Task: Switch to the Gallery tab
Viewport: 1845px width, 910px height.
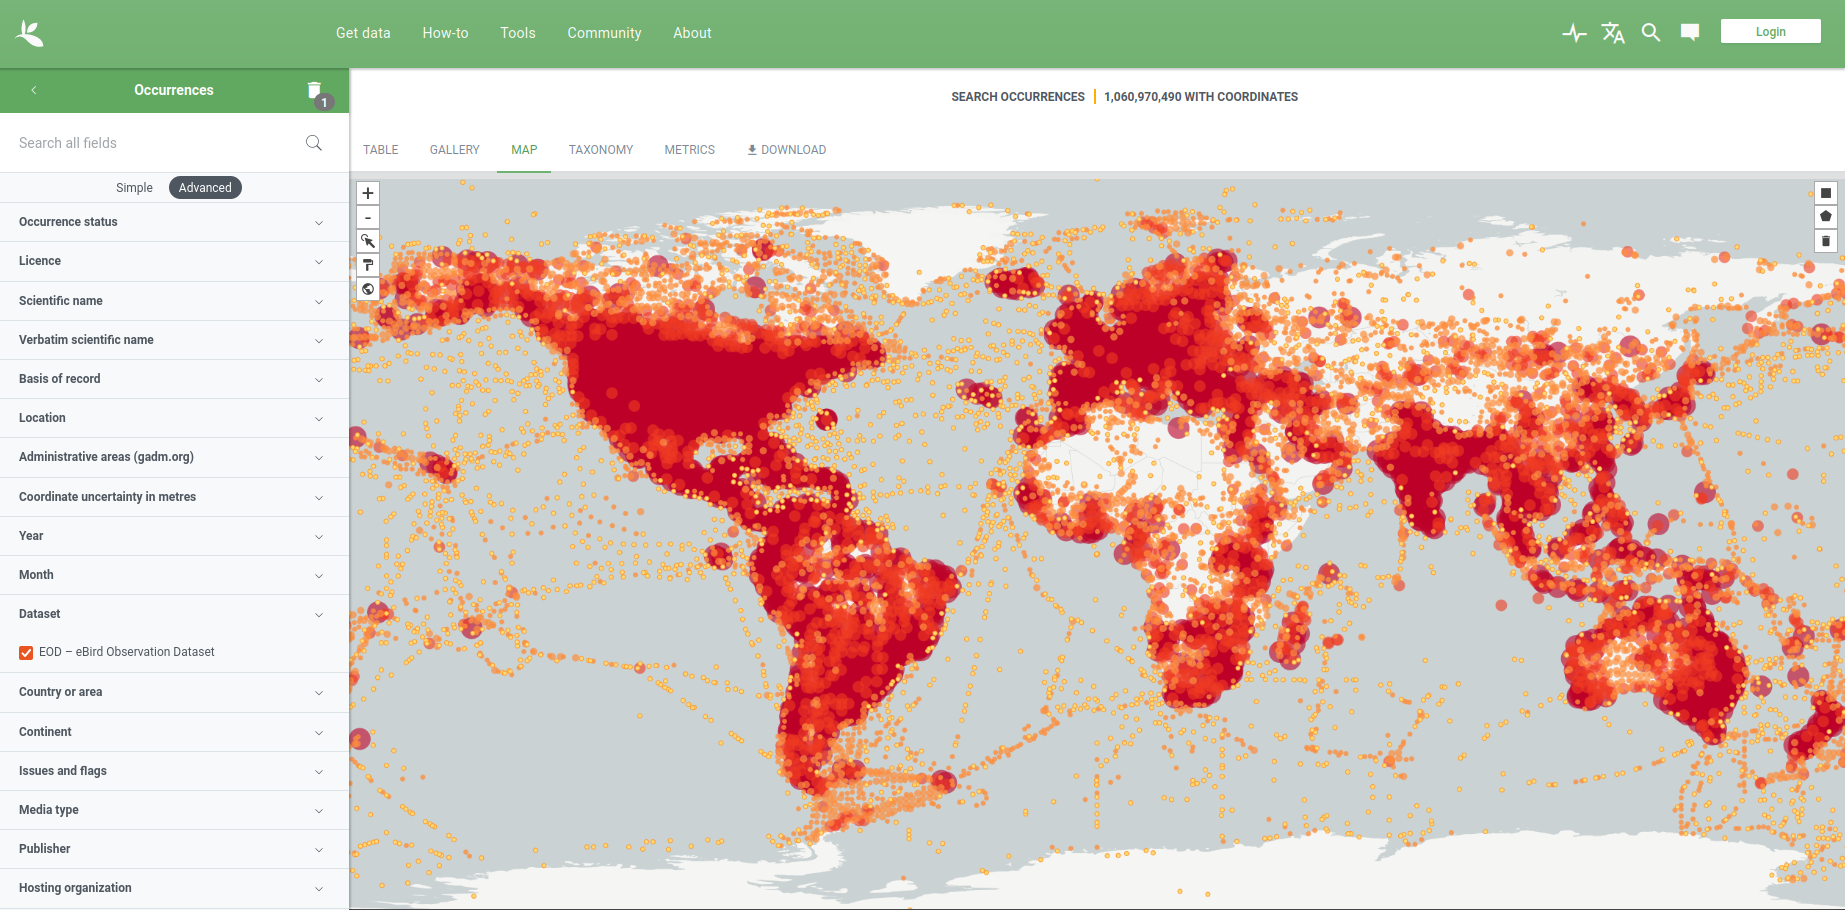Action: pyautogui.click(x=454, y=150)
